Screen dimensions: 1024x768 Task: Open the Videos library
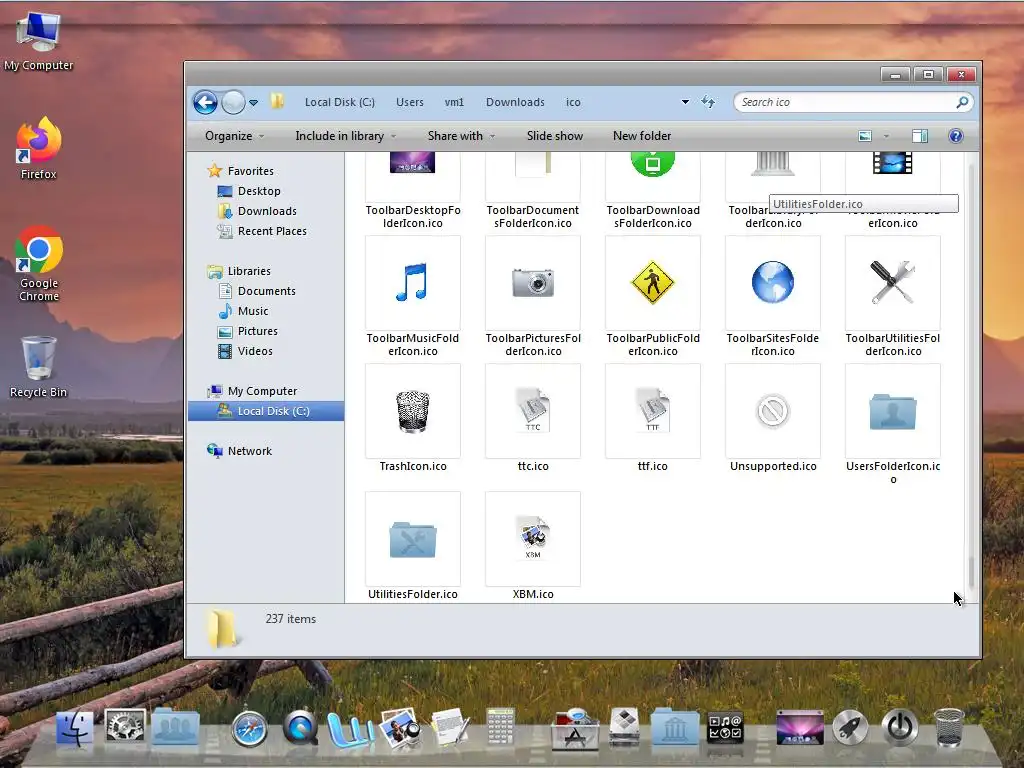[x=255, y=351]
